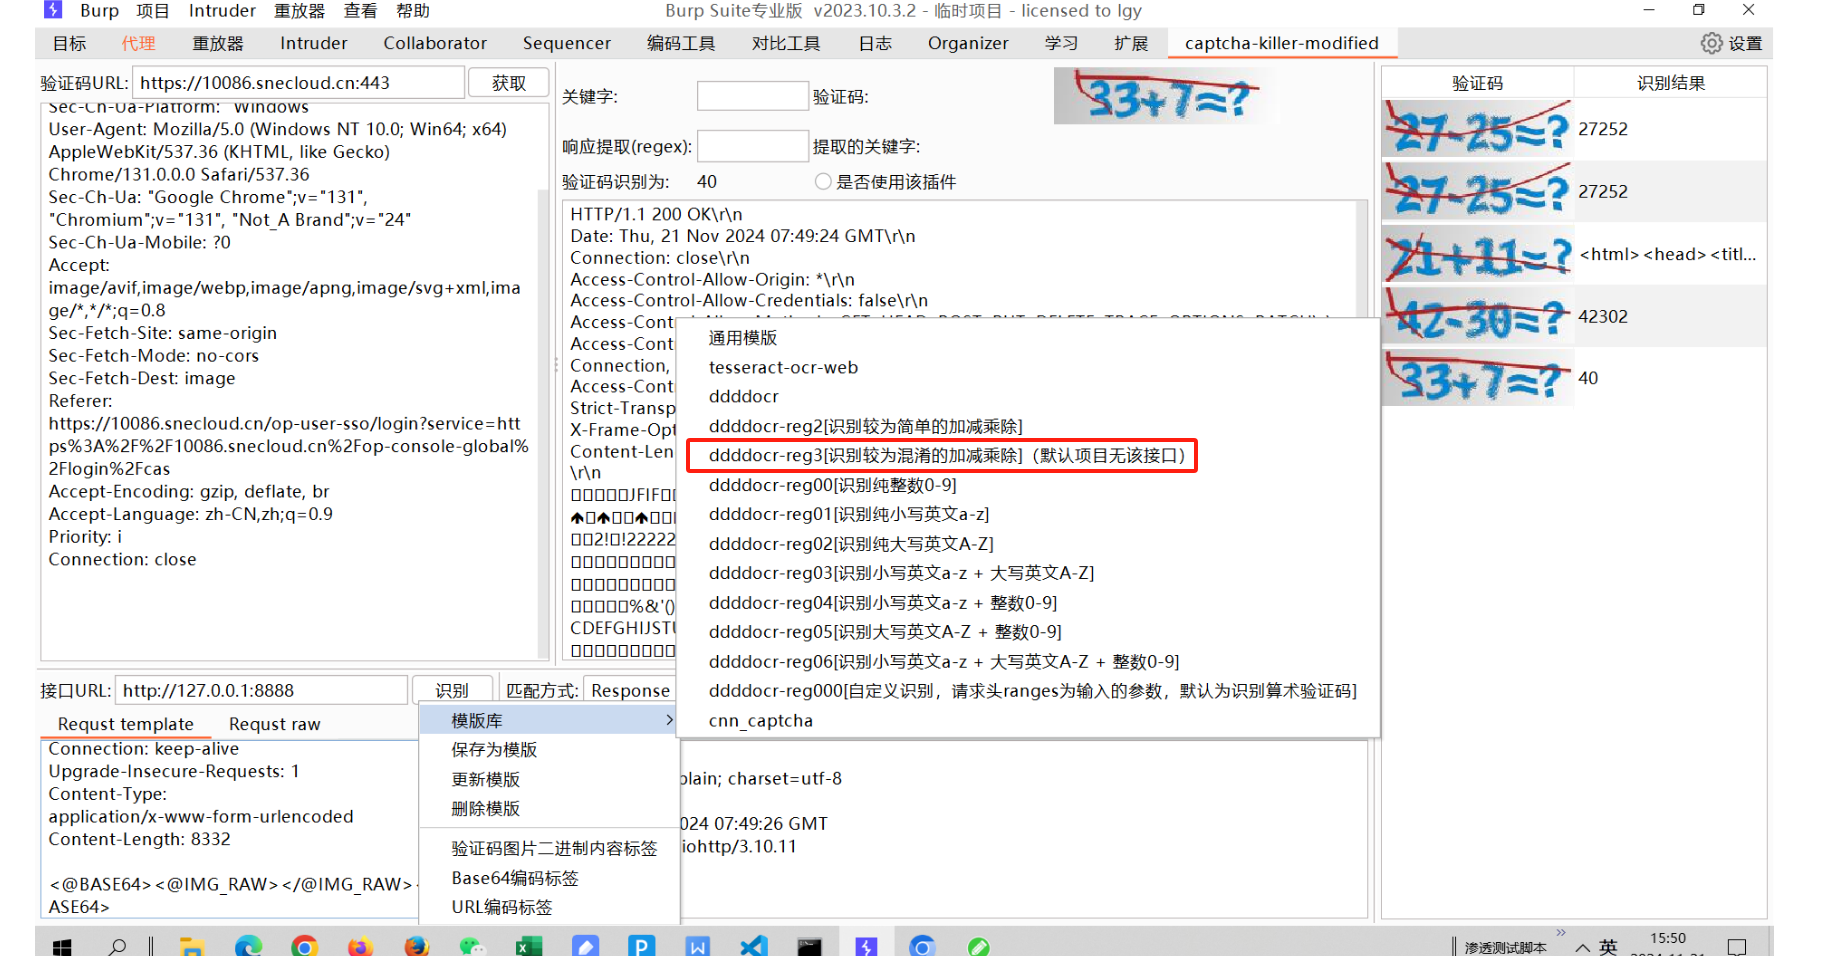Click the 获取 button
This screenshot has width=1846, height=956.
tap(508, 83)
